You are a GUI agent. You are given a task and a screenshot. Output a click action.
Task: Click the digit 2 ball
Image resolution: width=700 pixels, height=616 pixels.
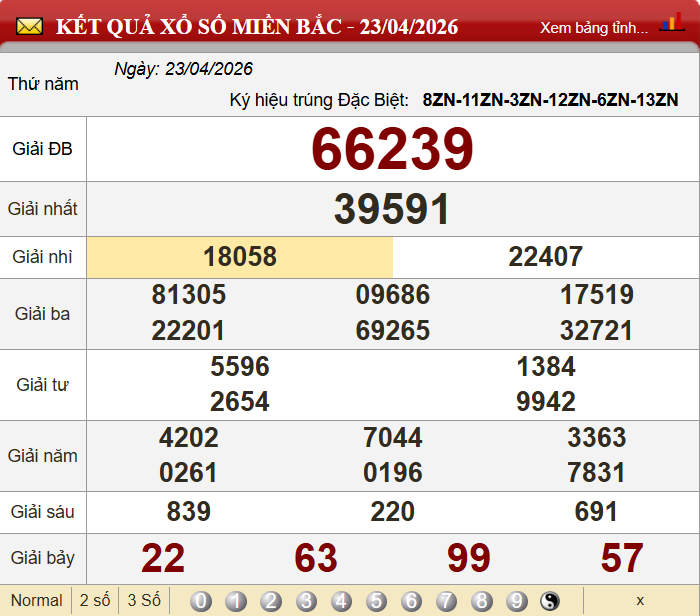(x=271, y=601)
